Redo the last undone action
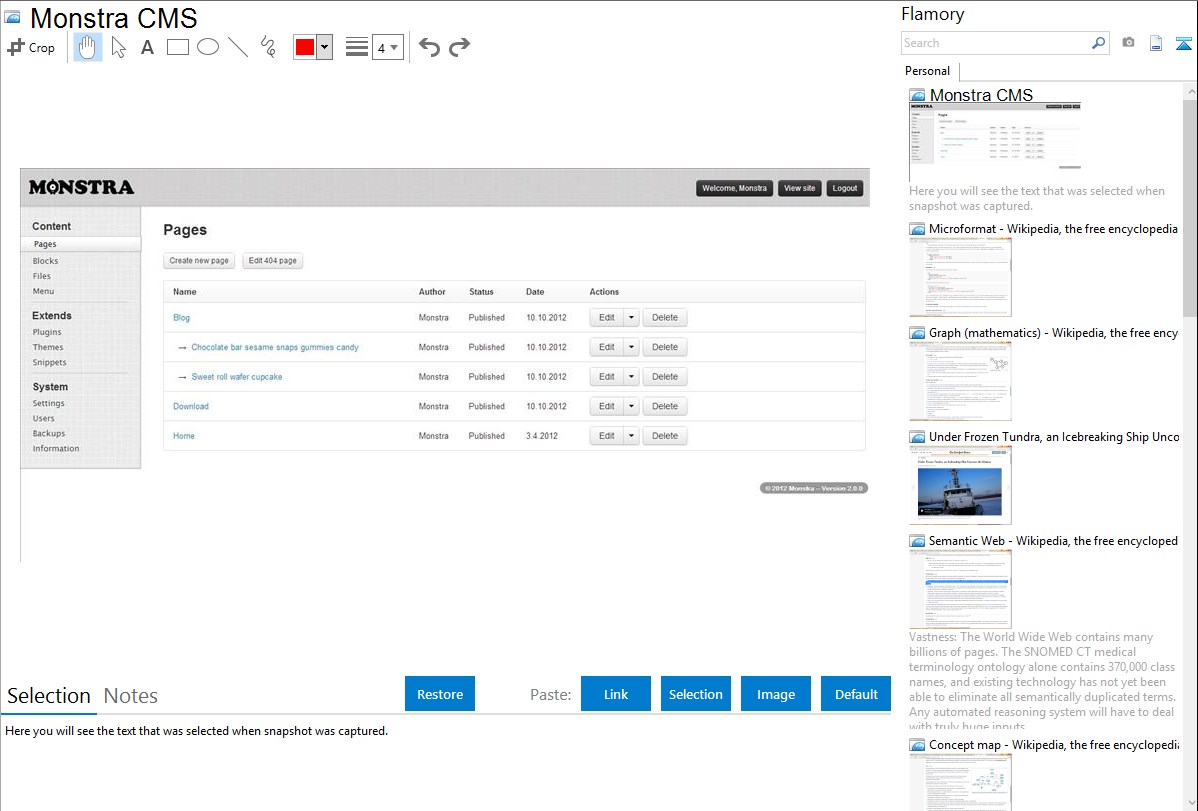 pyautogui.click(x=459, y=47)
